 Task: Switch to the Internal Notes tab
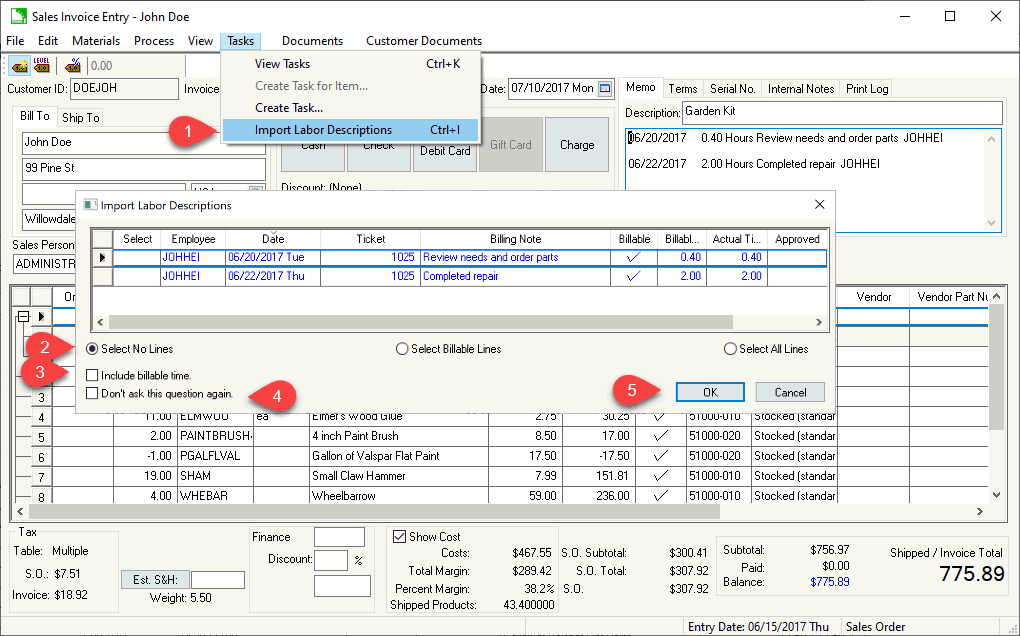[x=801, y=89]
